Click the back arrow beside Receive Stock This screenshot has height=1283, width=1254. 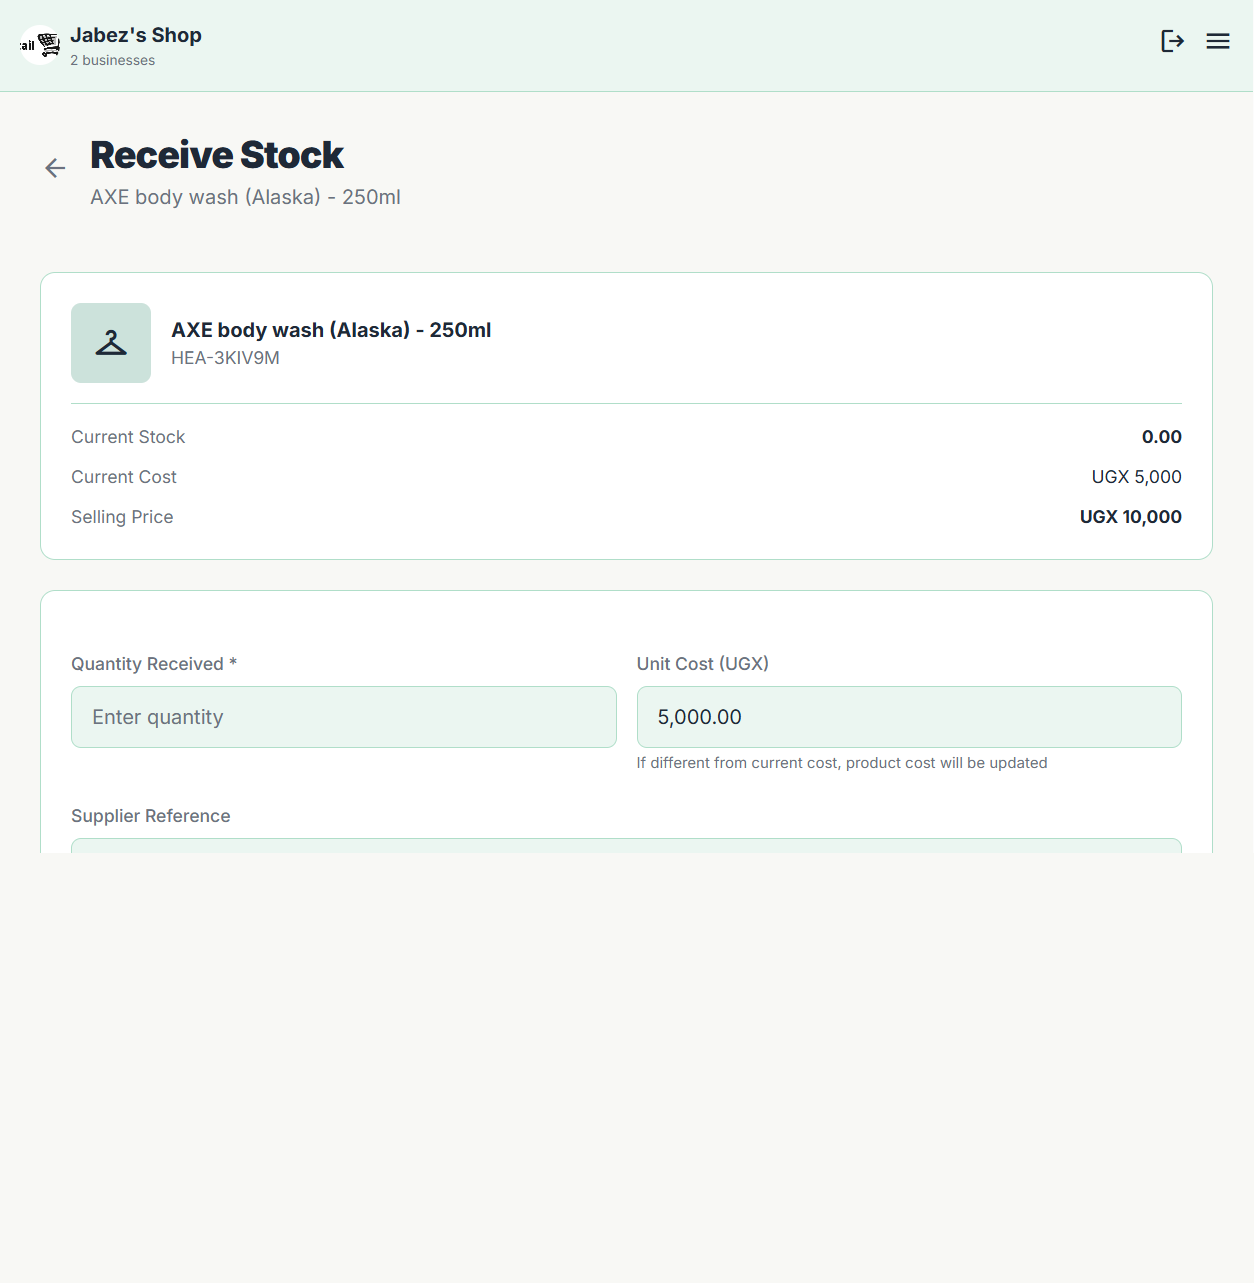(55, 168)
